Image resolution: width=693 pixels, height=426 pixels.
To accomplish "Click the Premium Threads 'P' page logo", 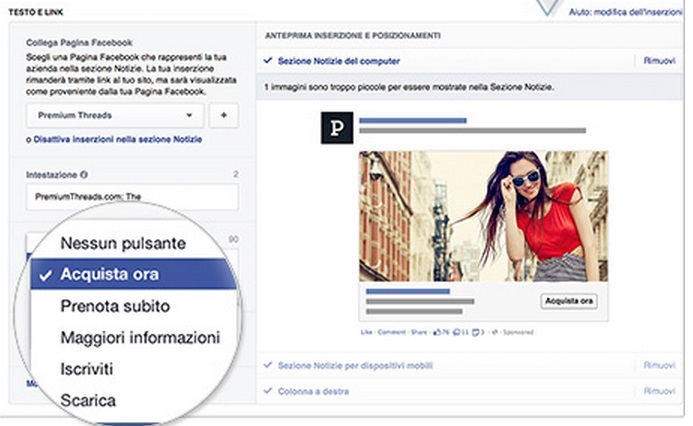I will 336,129.
